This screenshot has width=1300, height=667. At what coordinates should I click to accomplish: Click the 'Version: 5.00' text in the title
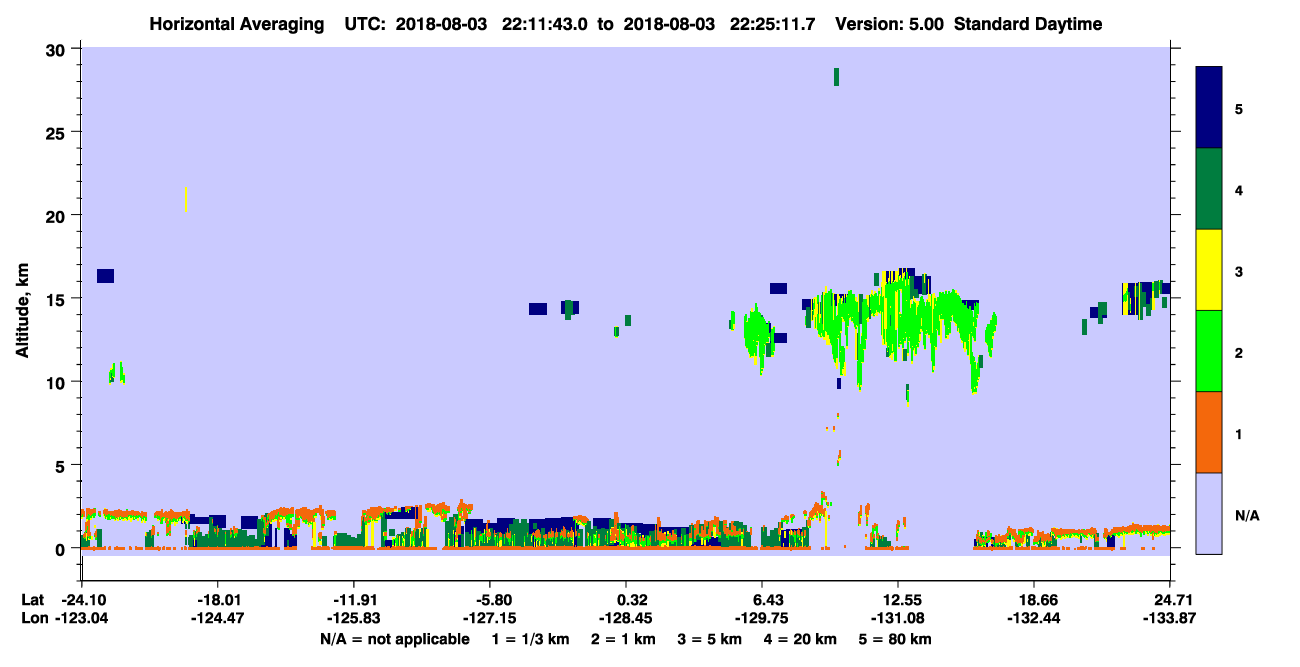tap(890, 24)
